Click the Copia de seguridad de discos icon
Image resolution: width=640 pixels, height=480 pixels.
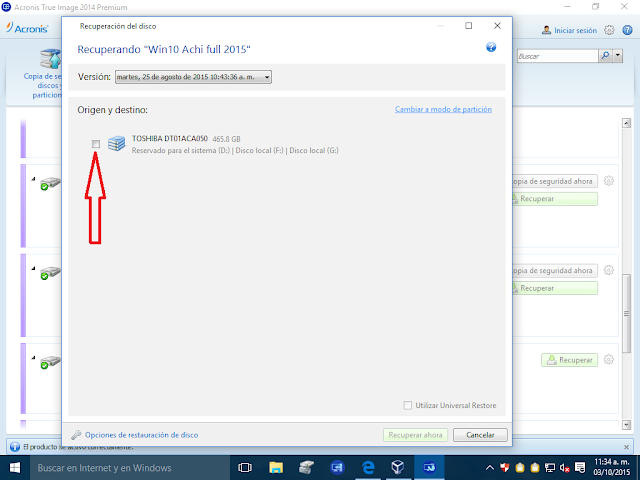coord(50,59)
